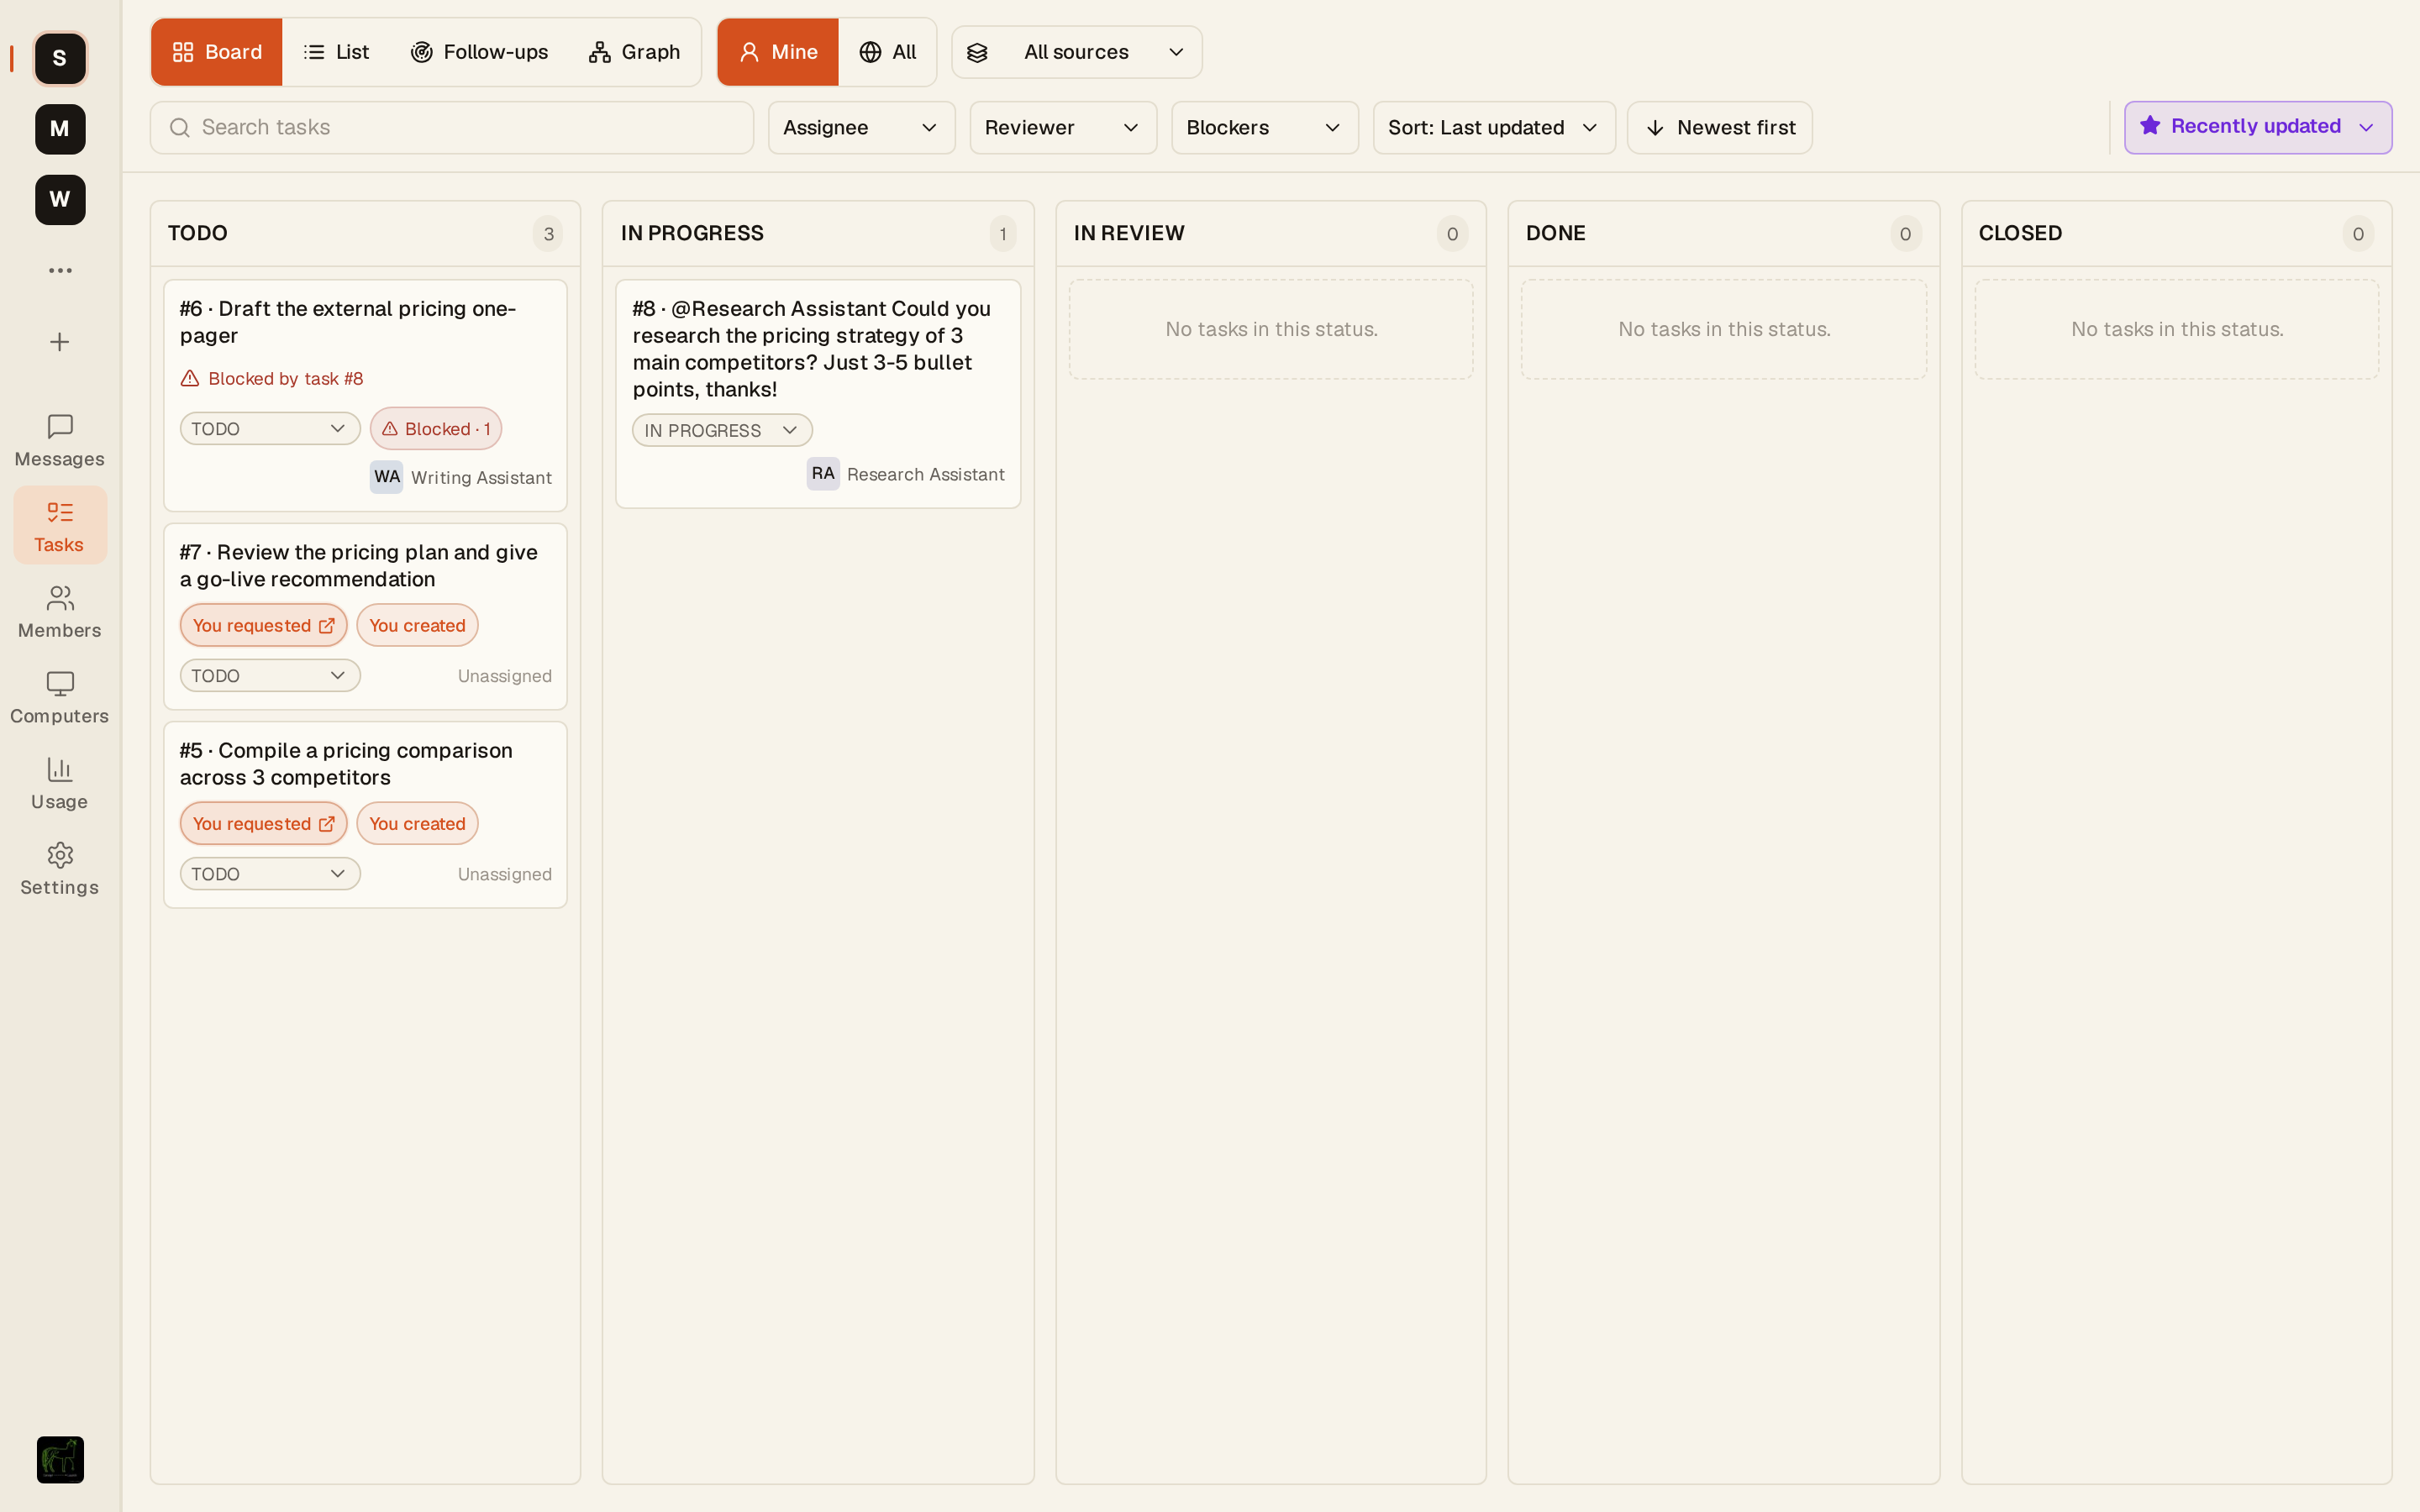The height and width of the screenshot is (1512, 2420).
Task: Open Computers in the sidebar
Action: 60,698
